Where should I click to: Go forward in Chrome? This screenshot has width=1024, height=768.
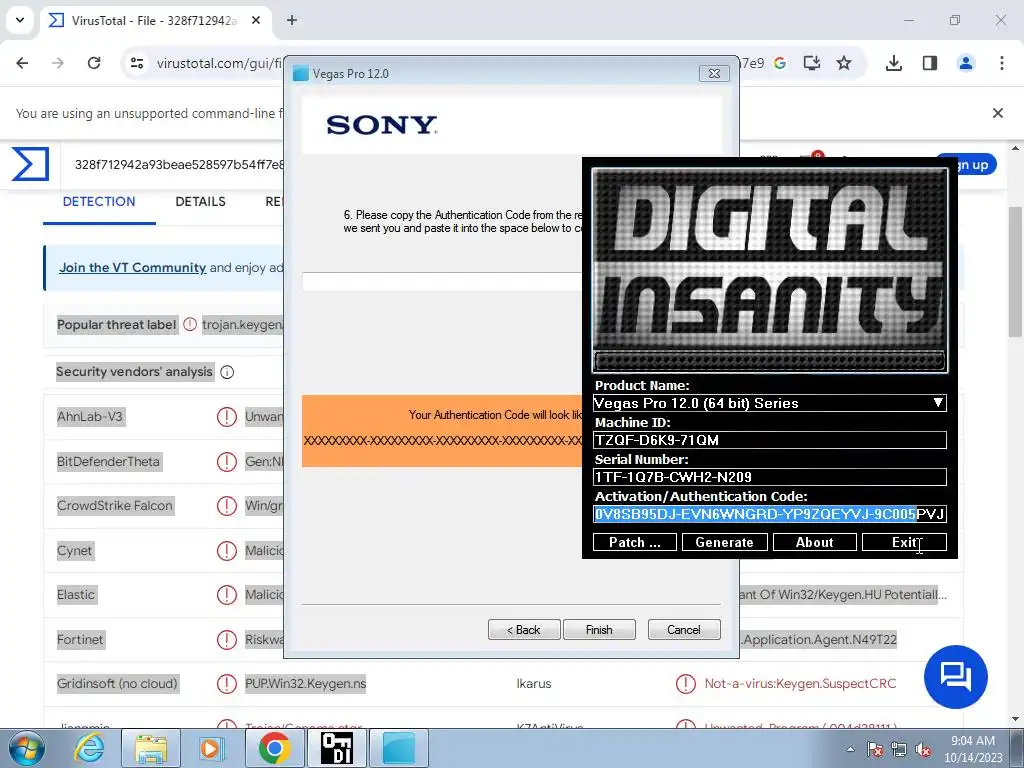pyautogui.click(x=58, y=63)
